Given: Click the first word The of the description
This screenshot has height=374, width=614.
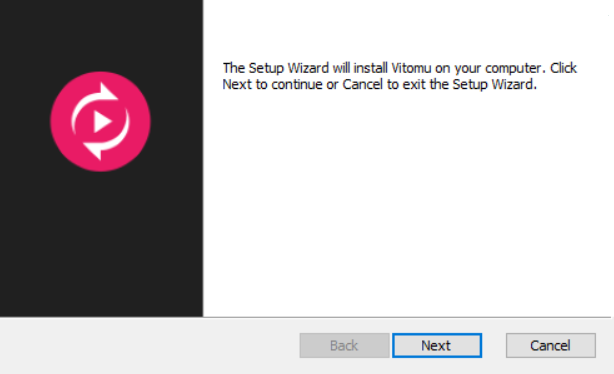Looking at the screenshot, I should 234,68.
